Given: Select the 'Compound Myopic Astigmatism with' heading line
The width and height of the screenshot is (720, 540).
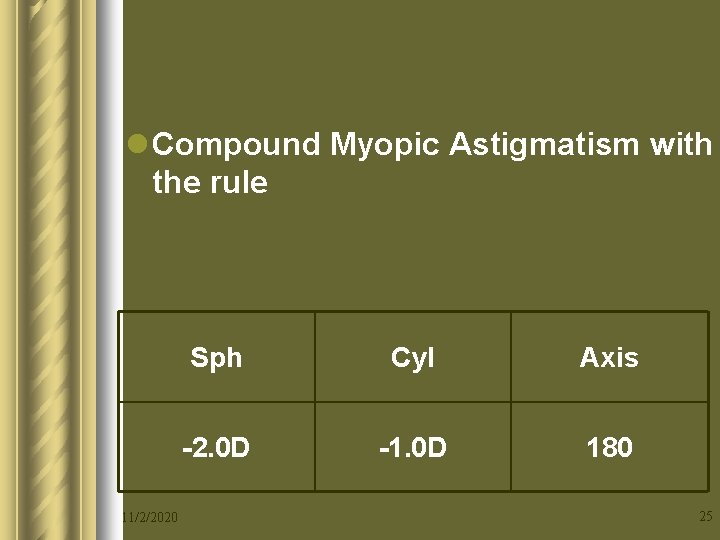Looking at the screenshot, I should click(x=432, y=146).
